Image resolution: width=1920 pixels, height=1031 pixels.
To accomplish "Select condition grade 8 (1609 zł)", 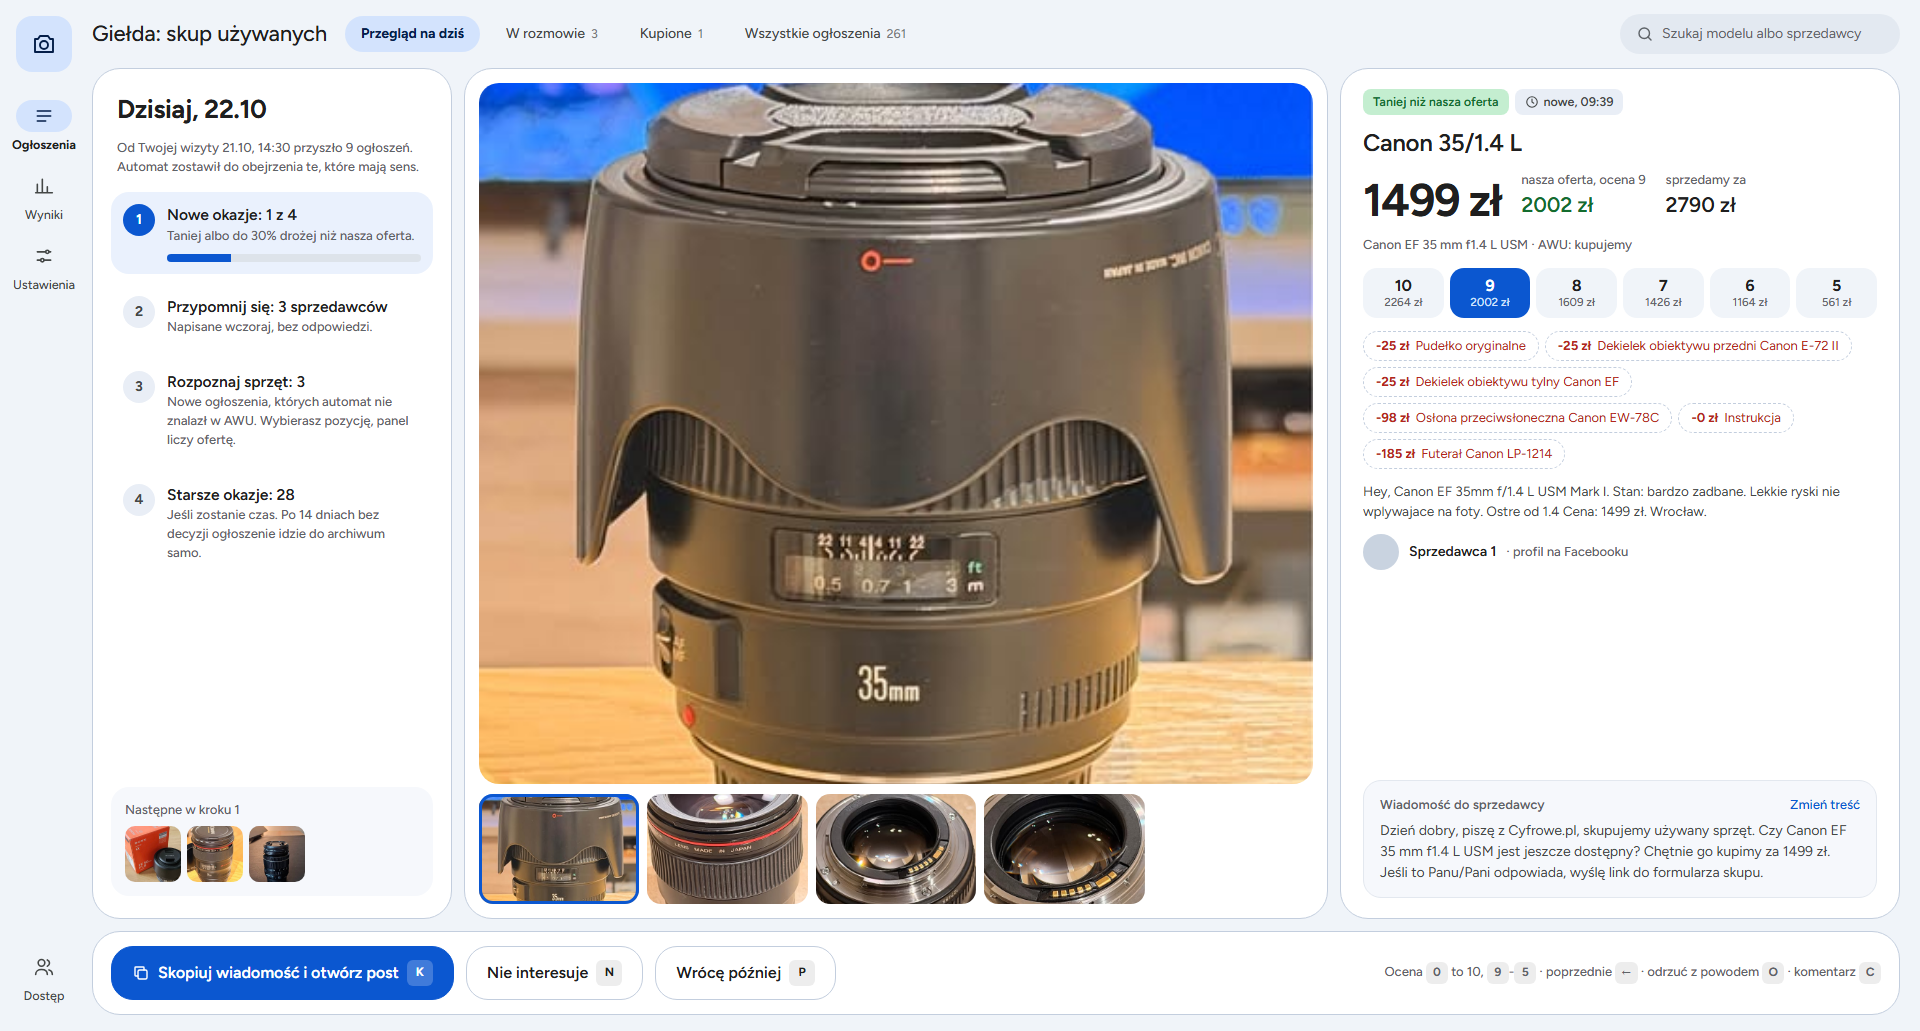I will point(1577,293).
